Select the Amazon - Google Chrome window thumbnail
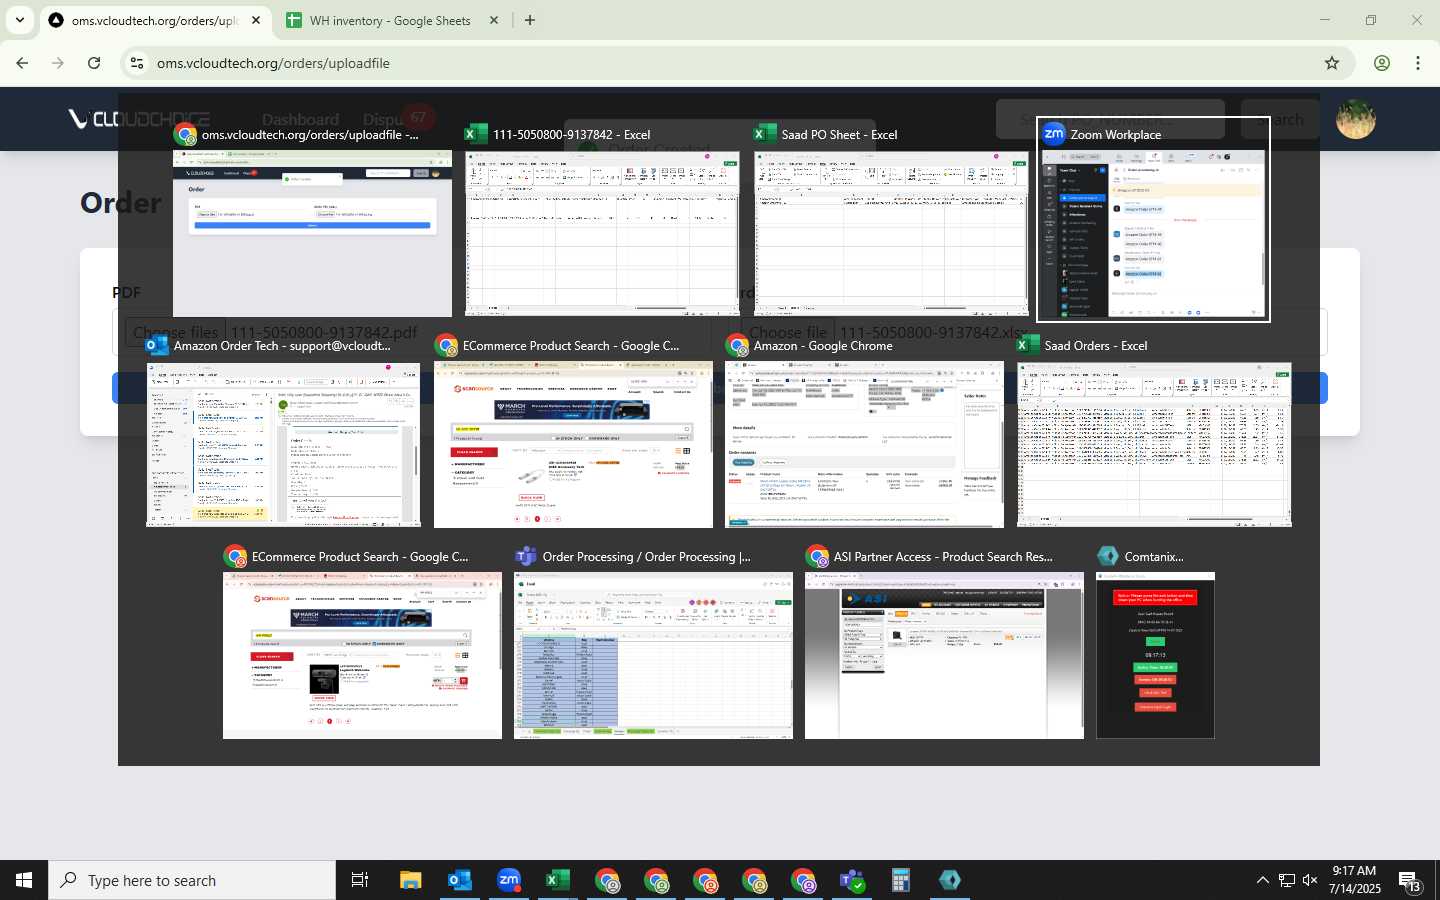 pos(864,445)
